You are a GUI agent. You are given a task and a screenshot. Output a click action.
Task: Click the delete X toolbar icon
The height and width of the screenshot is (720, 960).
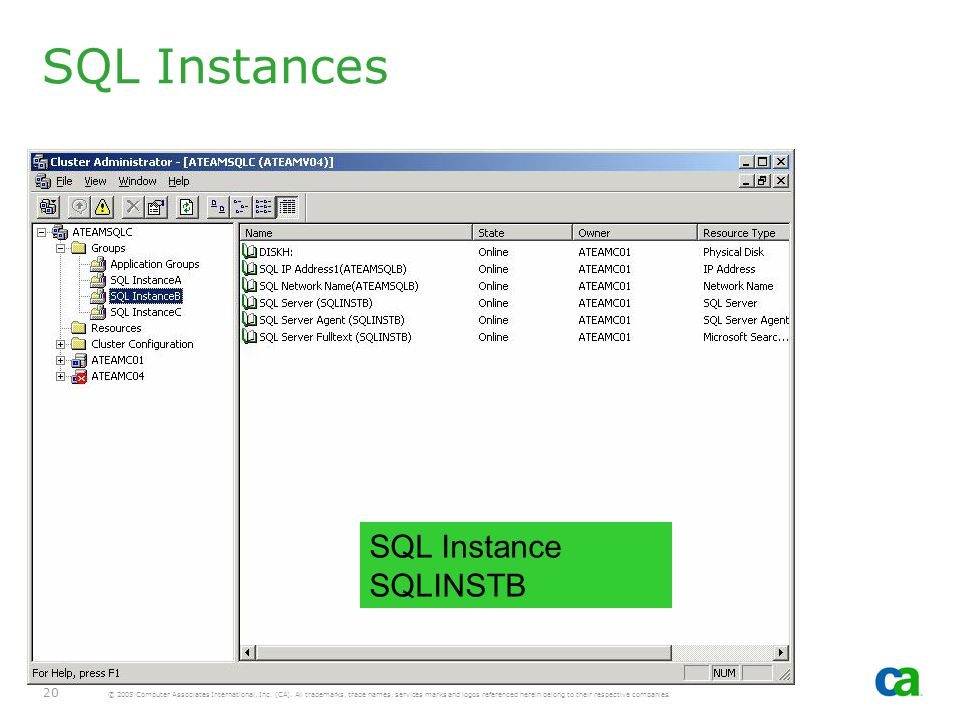pyautogui.click(x=133, y=207)
